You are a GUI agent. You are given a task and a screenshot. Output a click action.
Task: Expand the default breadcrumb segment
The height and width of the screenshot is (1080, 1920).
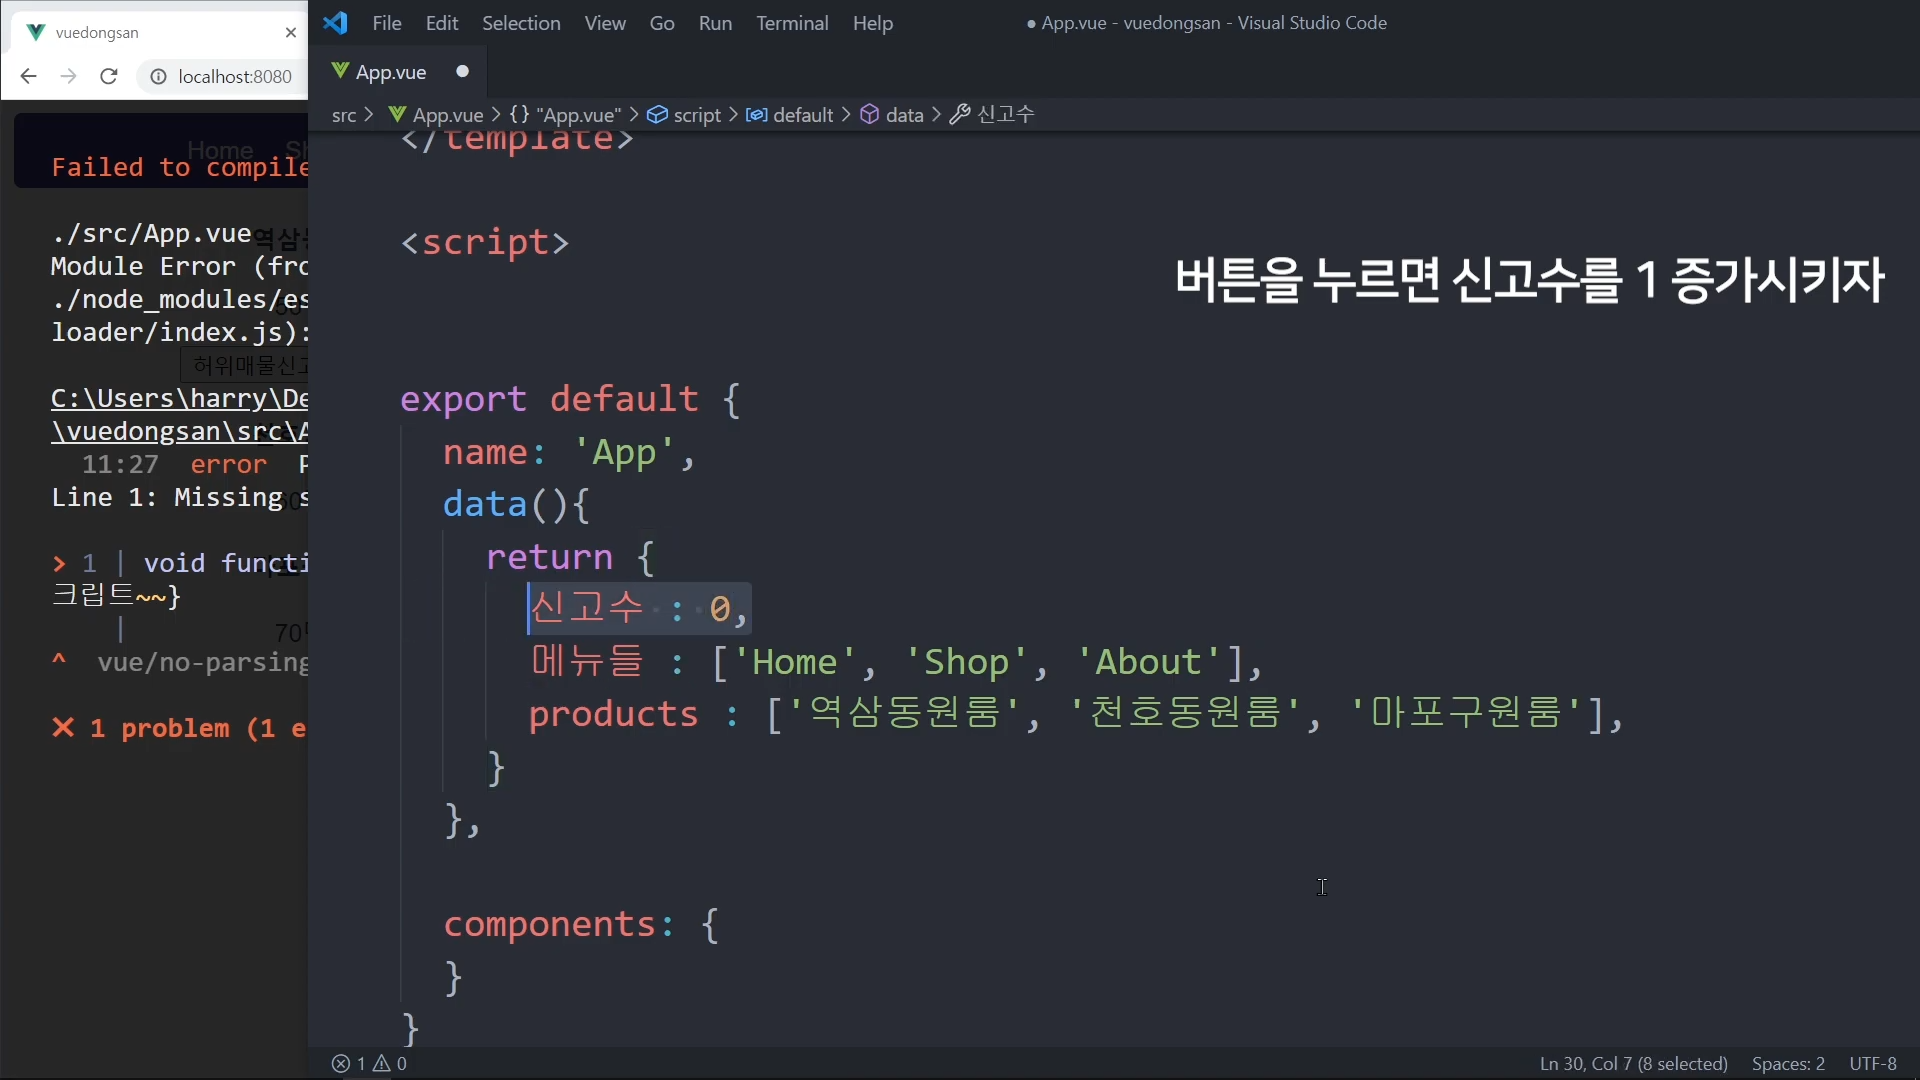[802, 115]
